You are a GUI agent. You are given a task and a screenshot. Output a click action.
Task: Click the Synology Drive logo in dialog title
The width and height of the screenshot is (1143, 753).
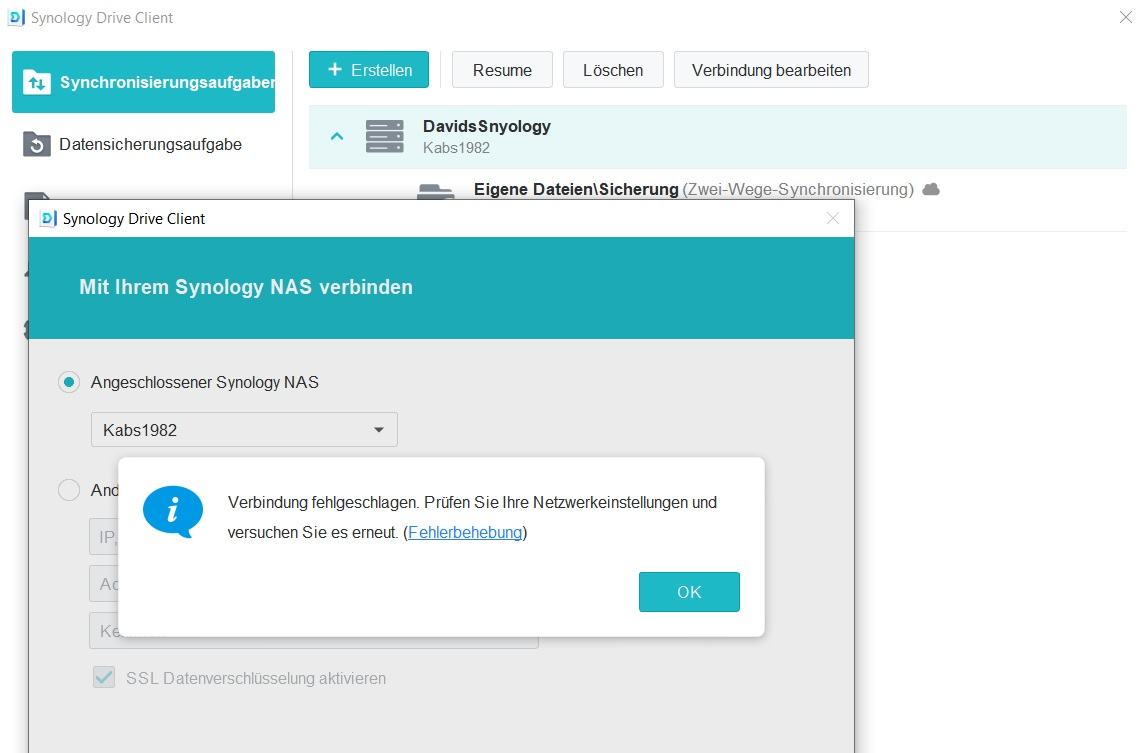(48, 219)
